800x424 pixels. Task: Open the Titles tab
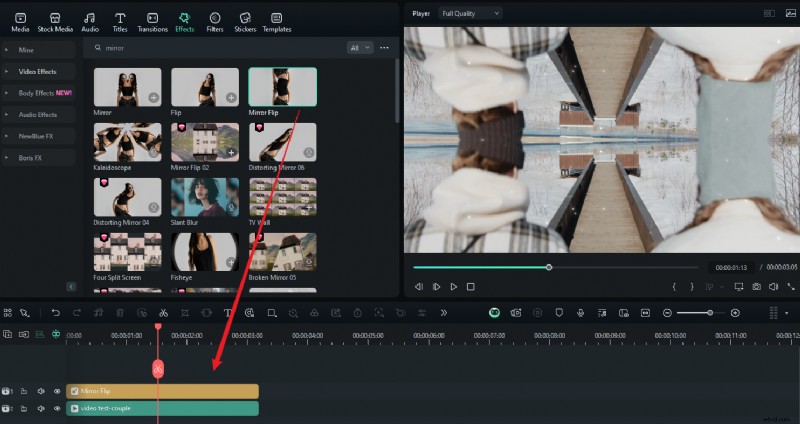[x=120, y=22]
